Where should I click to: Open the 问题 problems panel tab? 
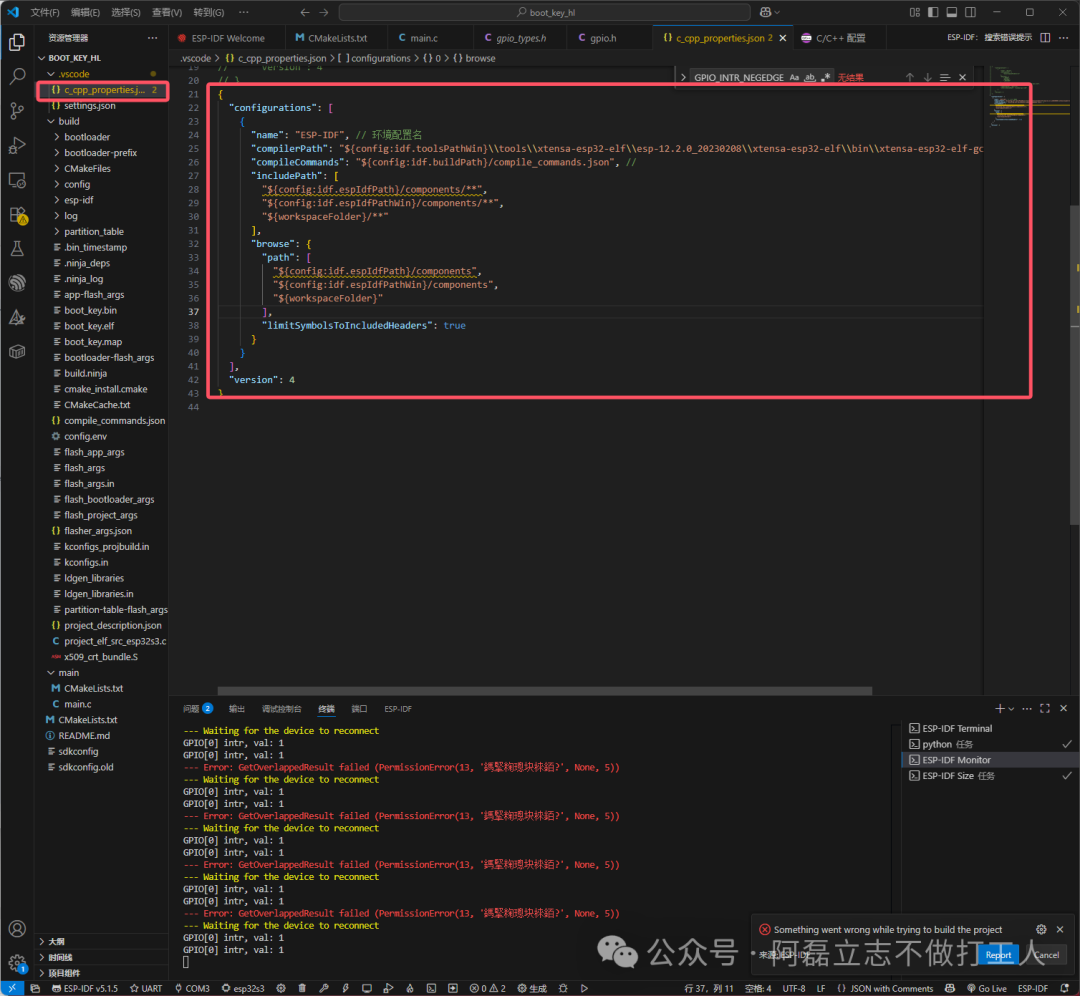(198, 708)
